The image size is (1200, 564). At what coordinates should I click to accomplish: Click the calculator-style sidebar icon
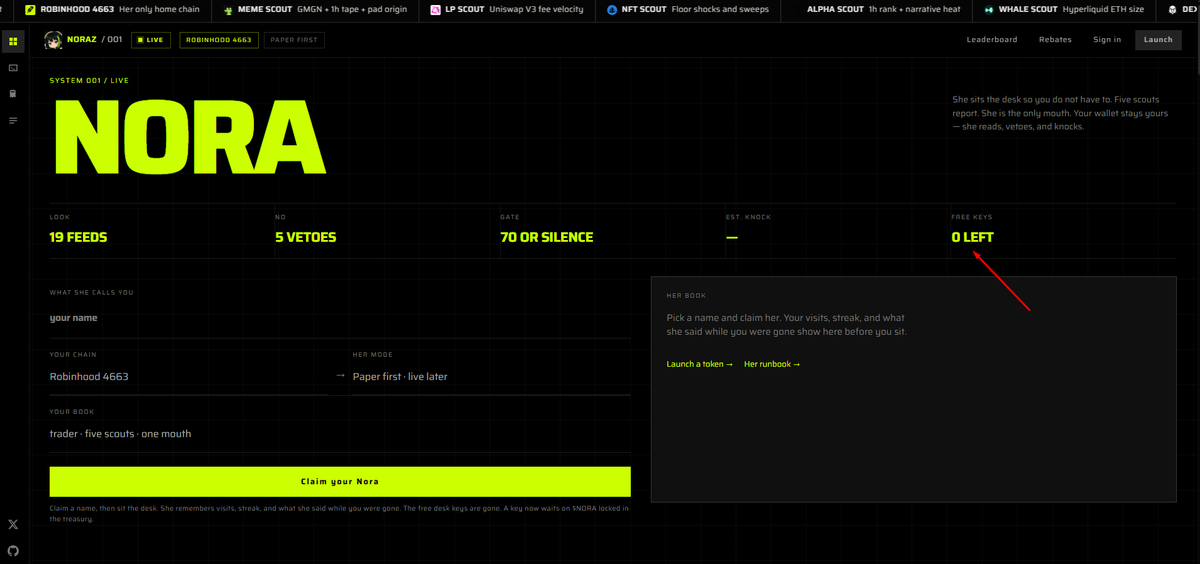click(13, 94)
